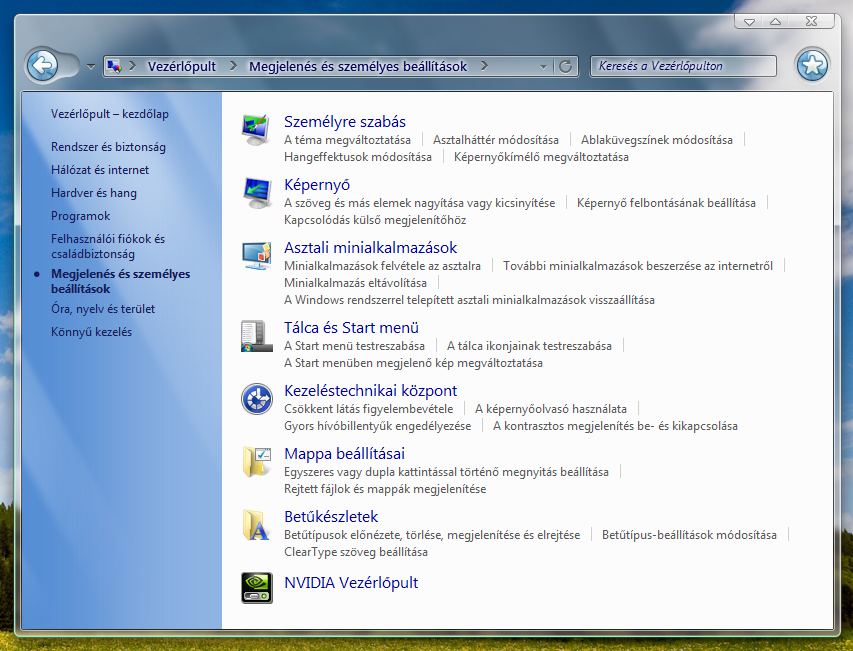Click A képernyőolvasó használata

point(551,409)
